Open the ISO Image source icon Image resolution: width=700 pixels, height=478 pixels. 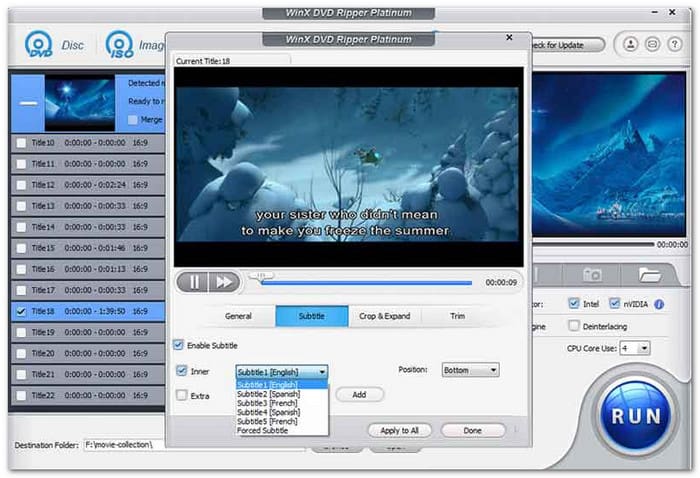(119, 45)
